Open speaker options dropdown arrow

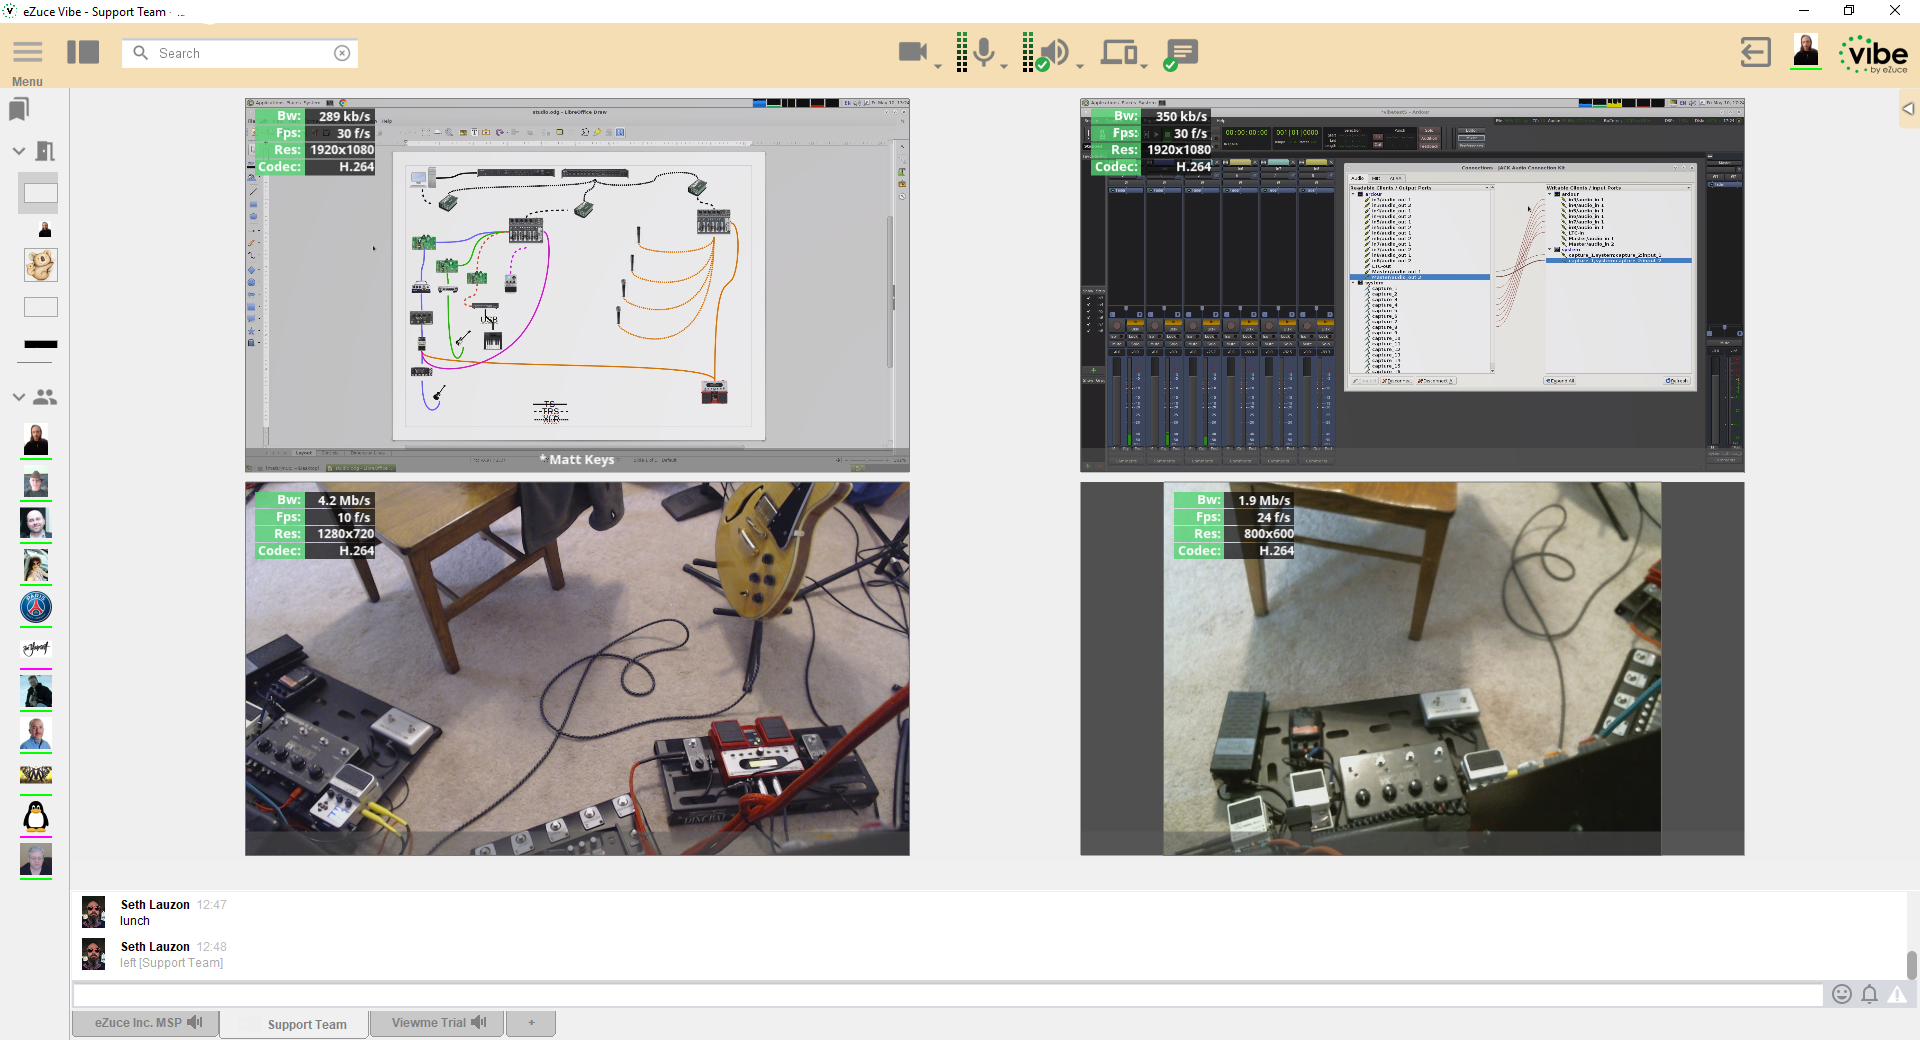point(1080,66)
